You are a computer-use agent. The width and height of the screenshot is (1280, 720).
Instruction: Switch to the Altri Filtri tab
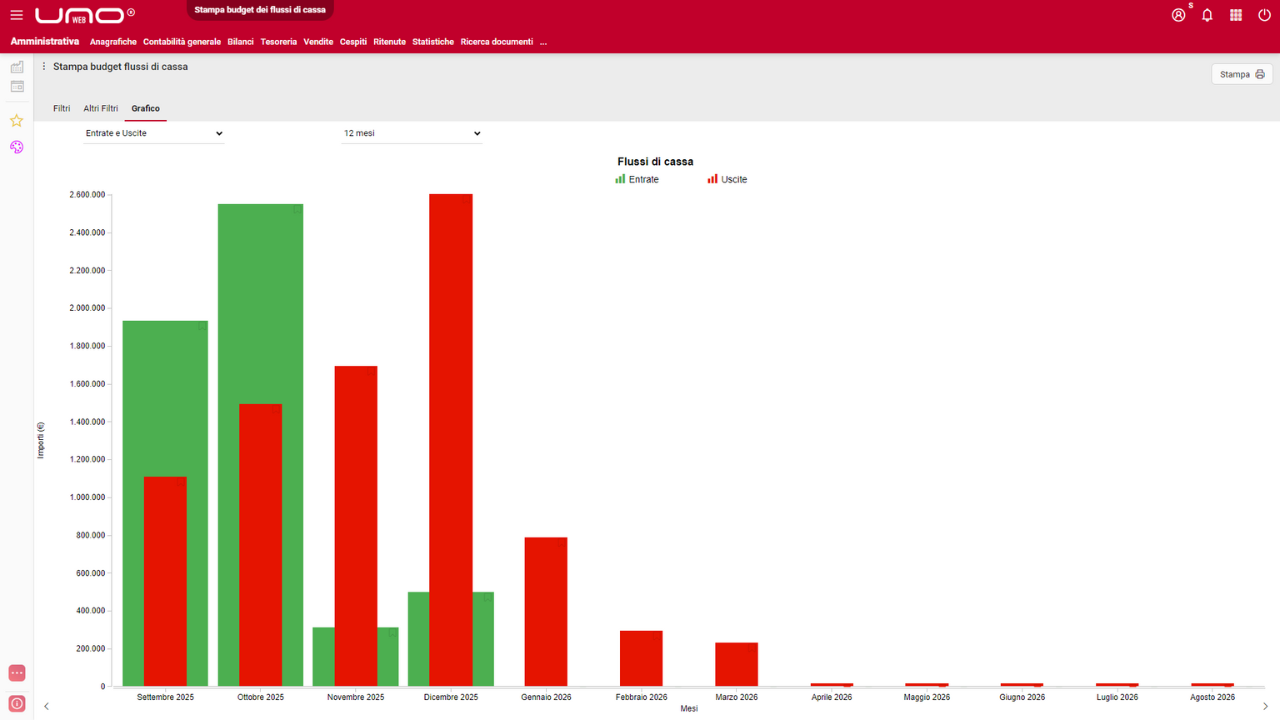point(101,108)
